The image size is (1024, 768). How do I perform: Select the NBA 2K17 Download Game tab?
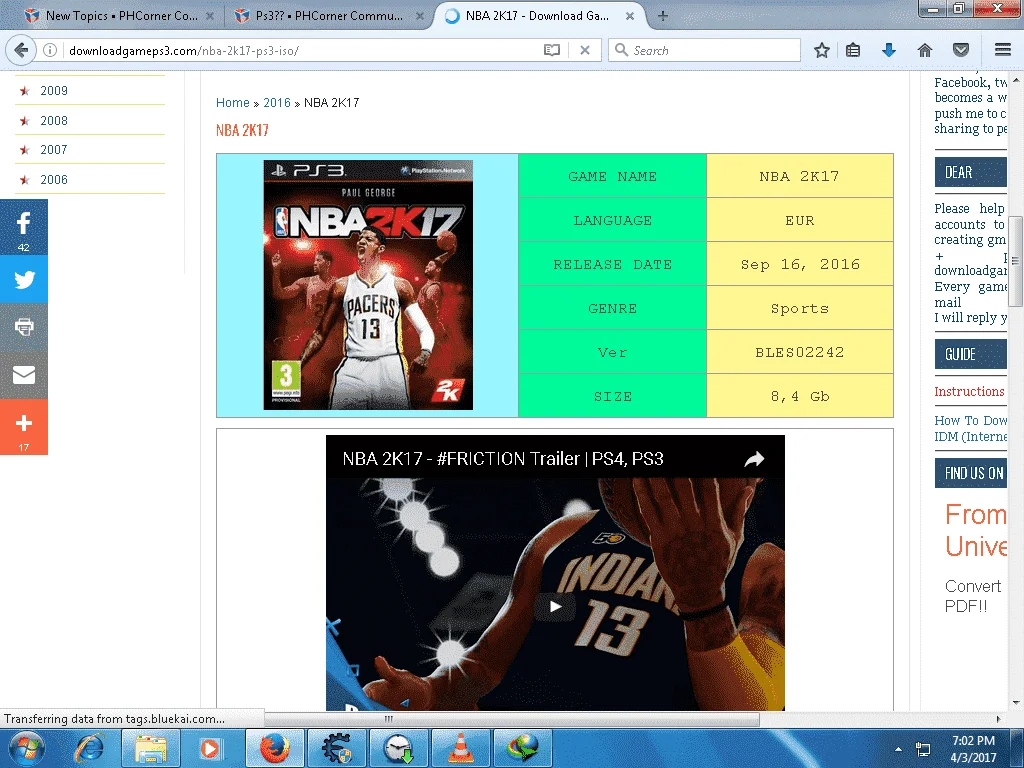pos(537,16)
